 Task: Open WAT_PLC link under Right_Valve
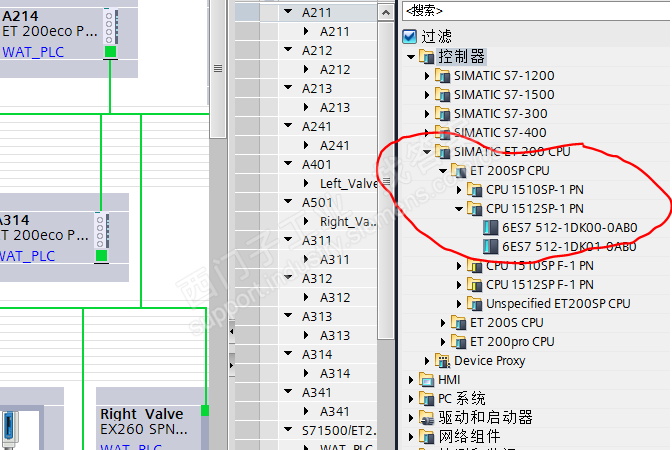point(131,446)
